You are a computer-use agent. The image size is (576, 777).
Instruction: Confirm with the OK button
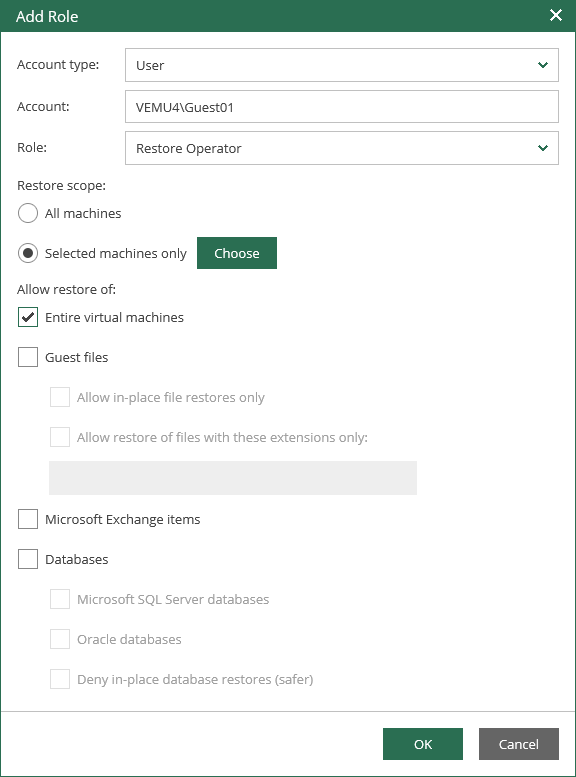pos(423,744)
